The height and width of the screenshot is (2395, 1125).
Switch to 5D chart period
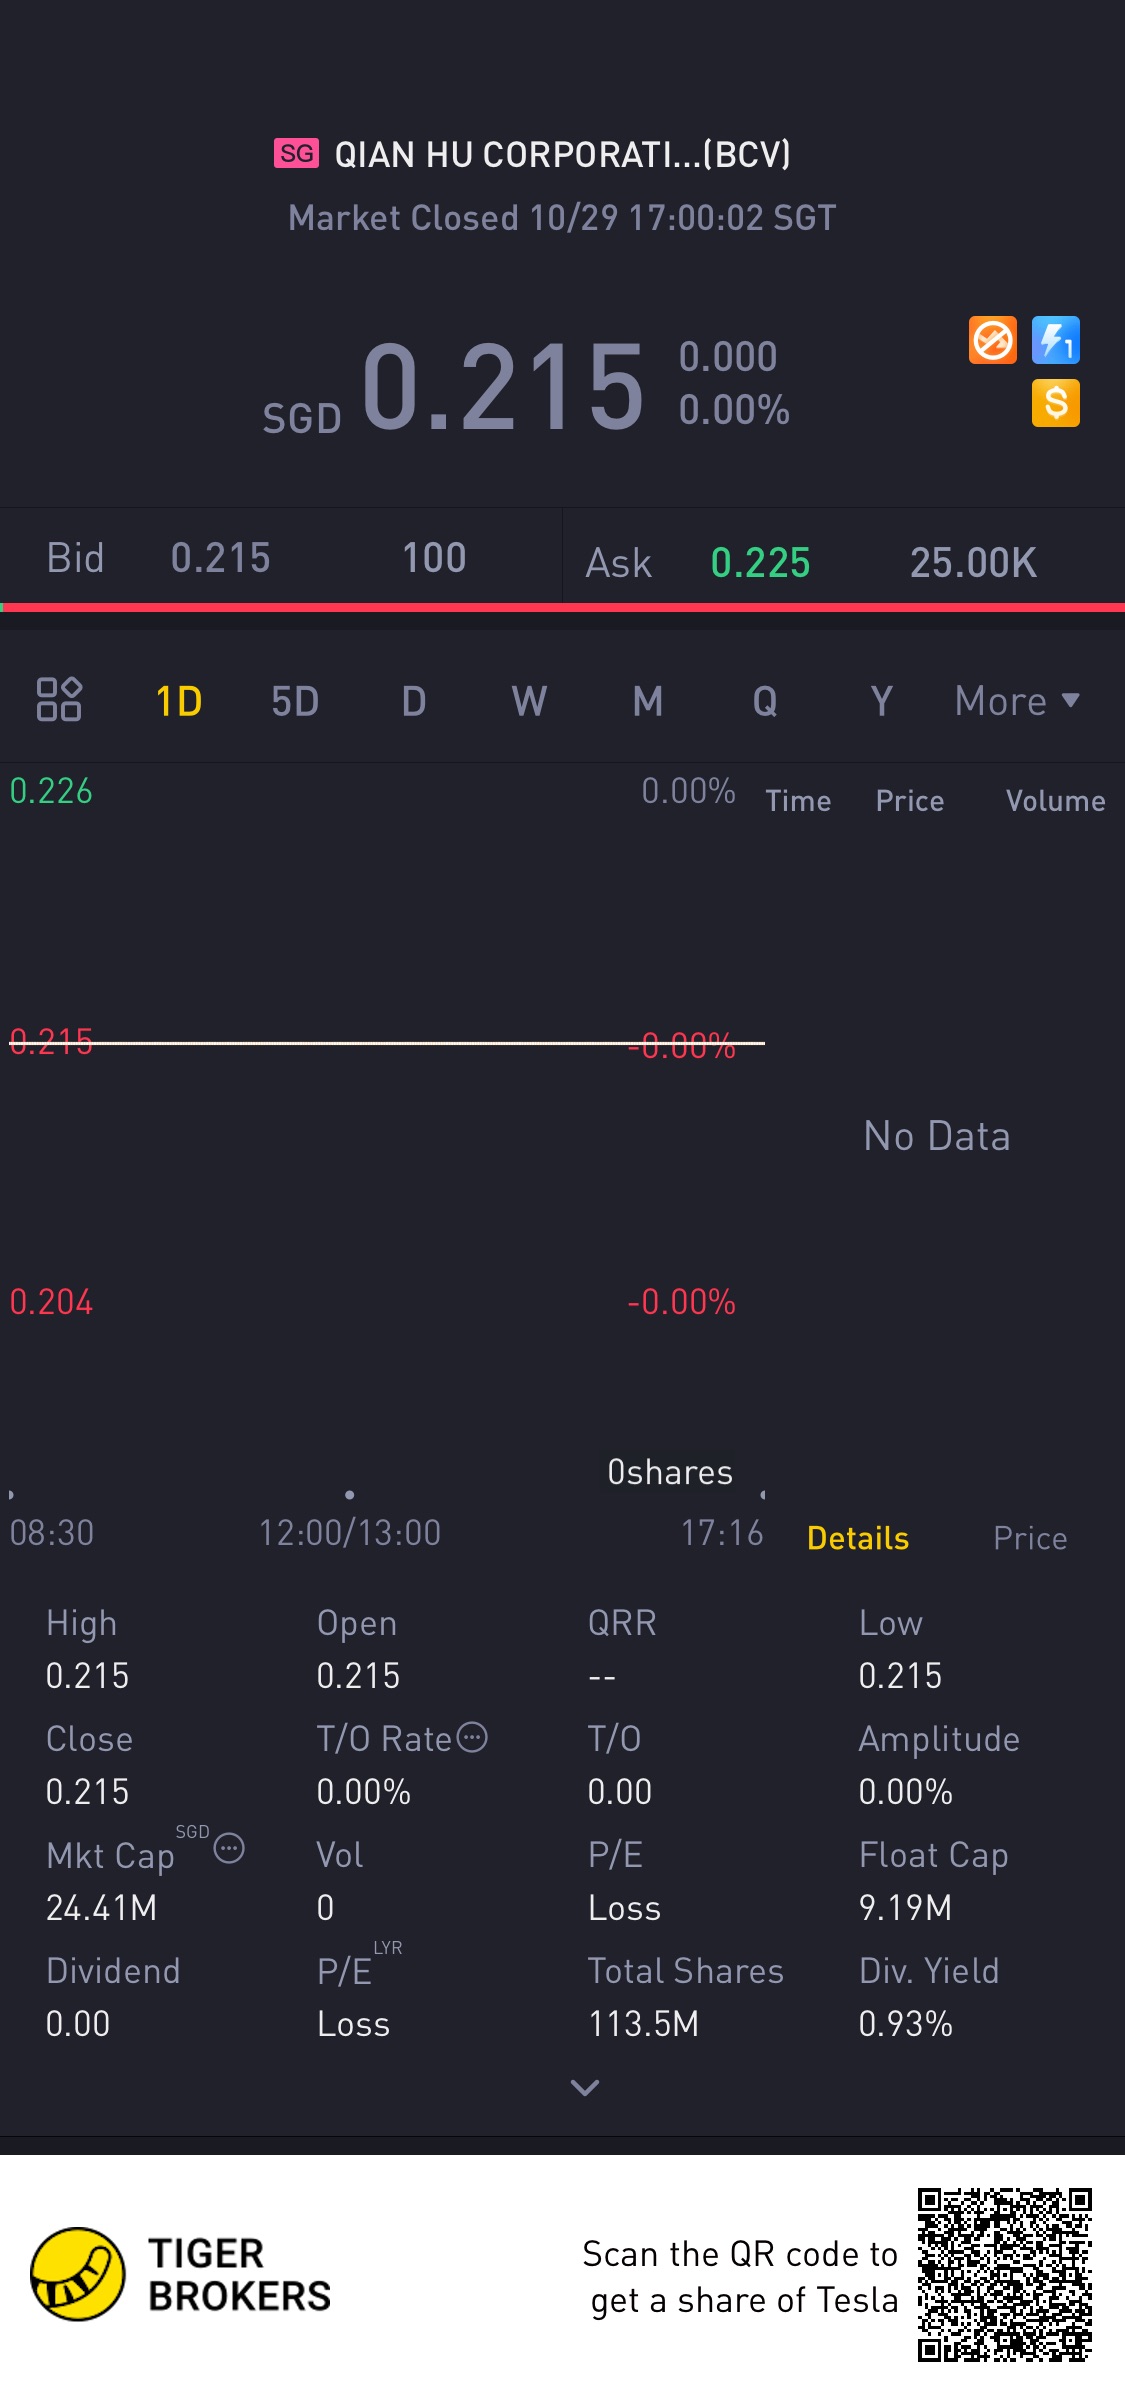click(x=295, y=701)
